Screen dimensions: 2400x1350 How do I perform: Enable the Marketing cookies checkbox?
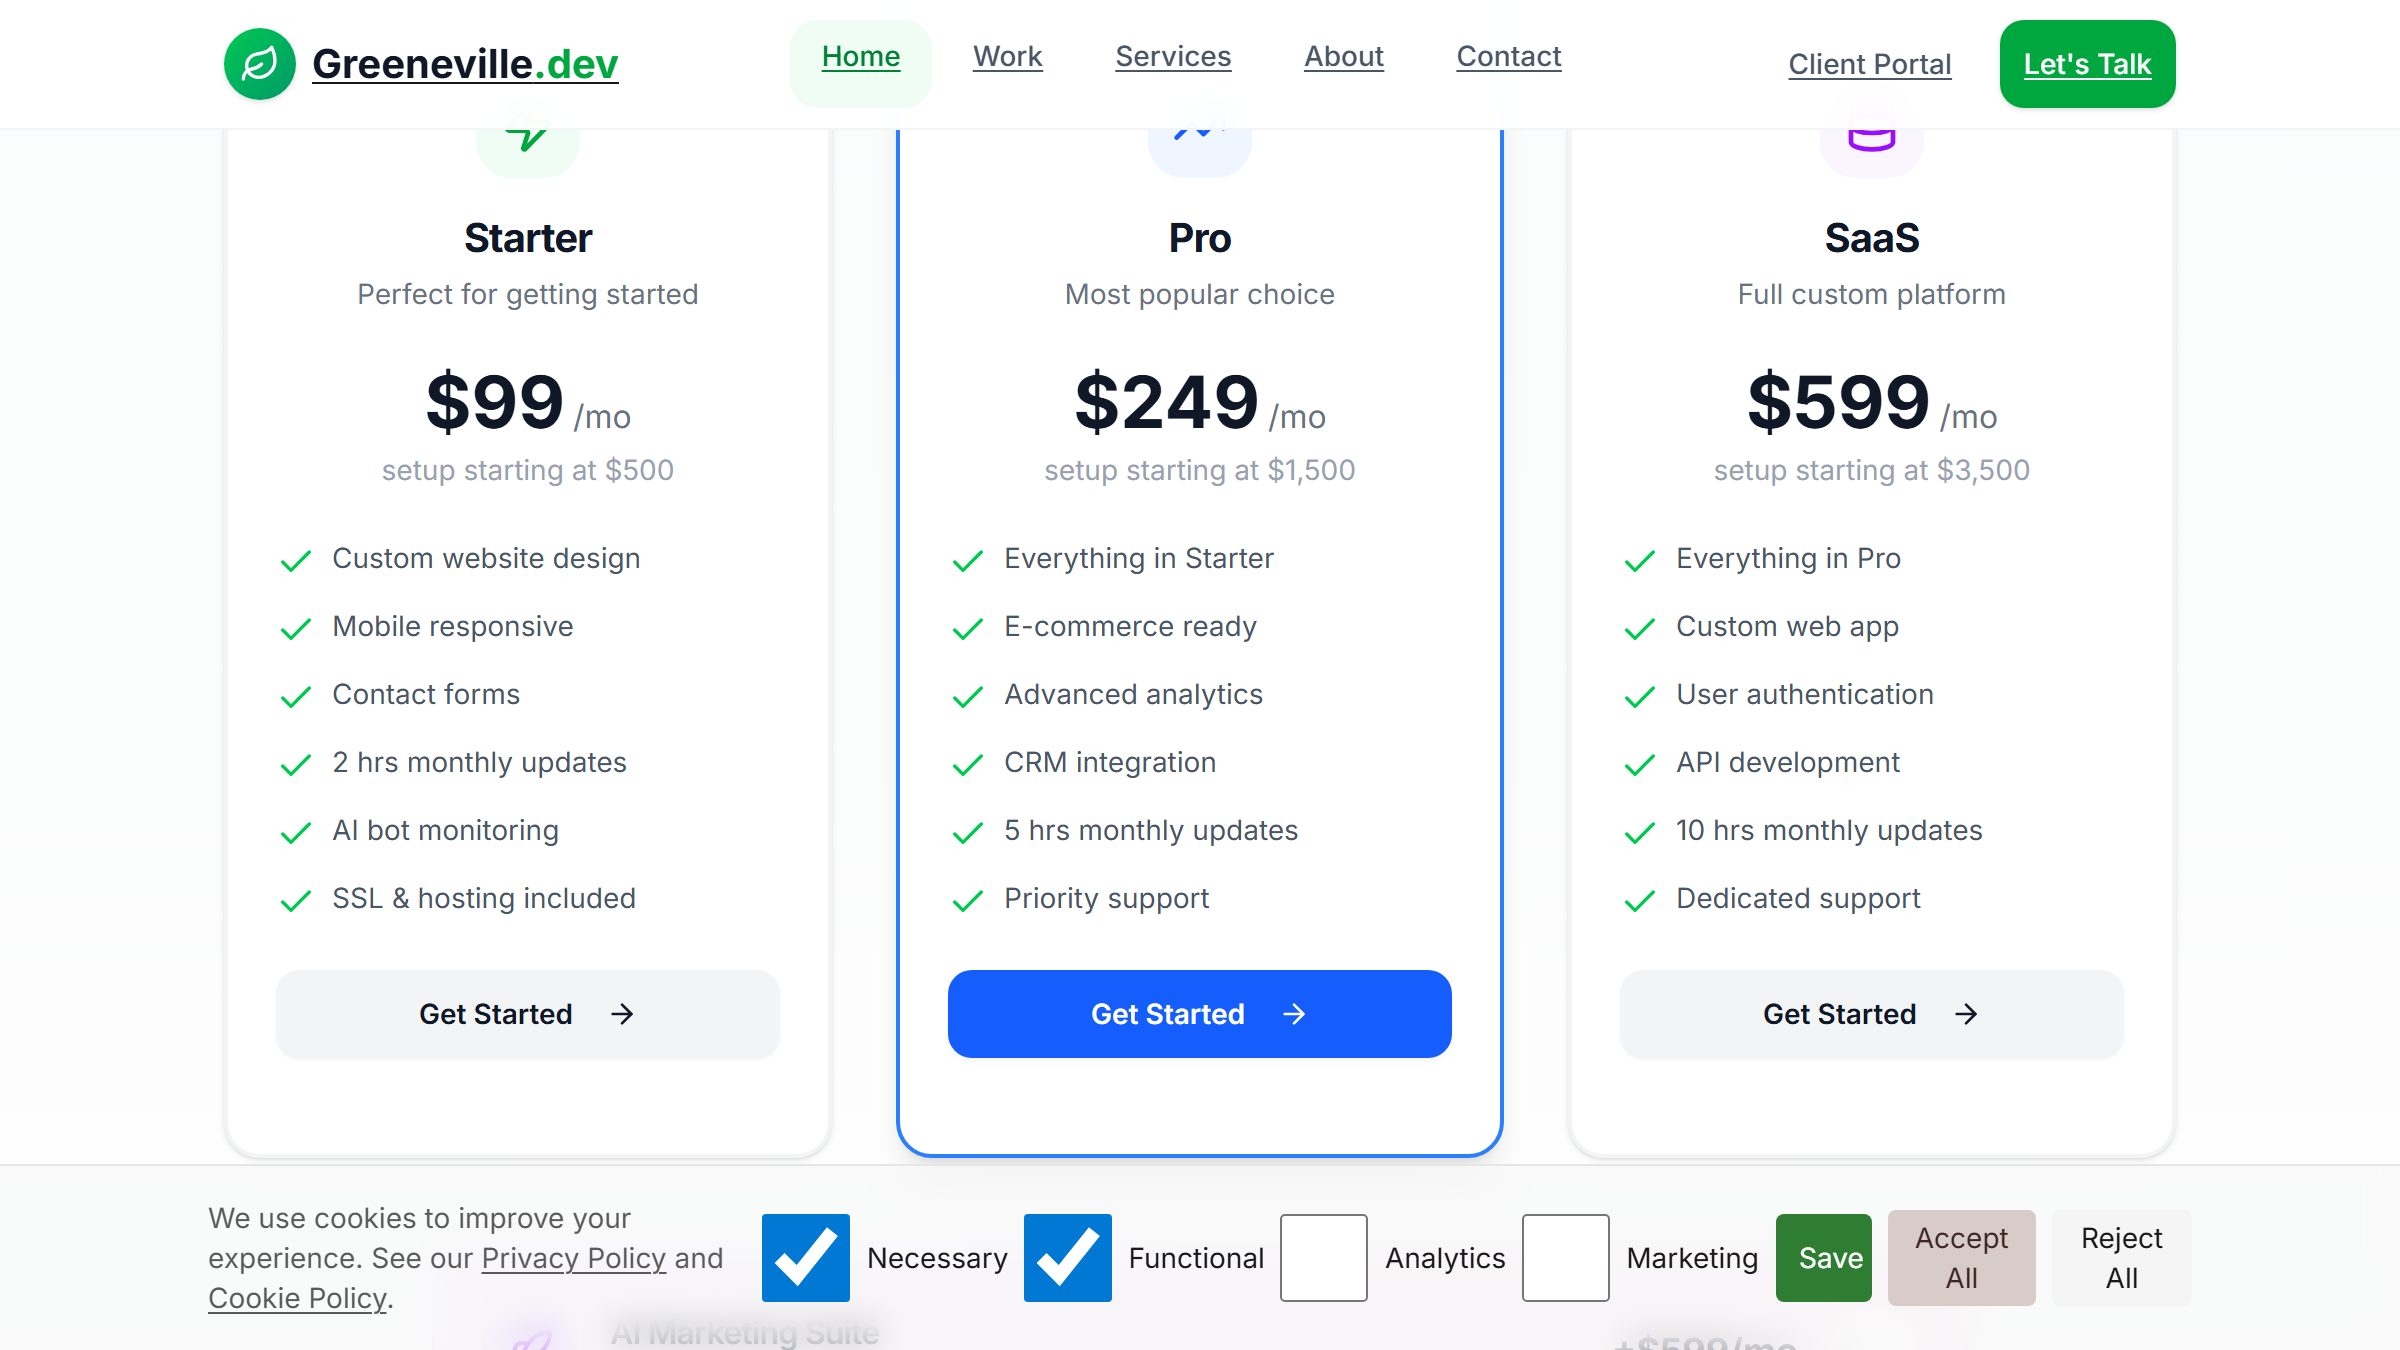(x=1565, y=1258)
